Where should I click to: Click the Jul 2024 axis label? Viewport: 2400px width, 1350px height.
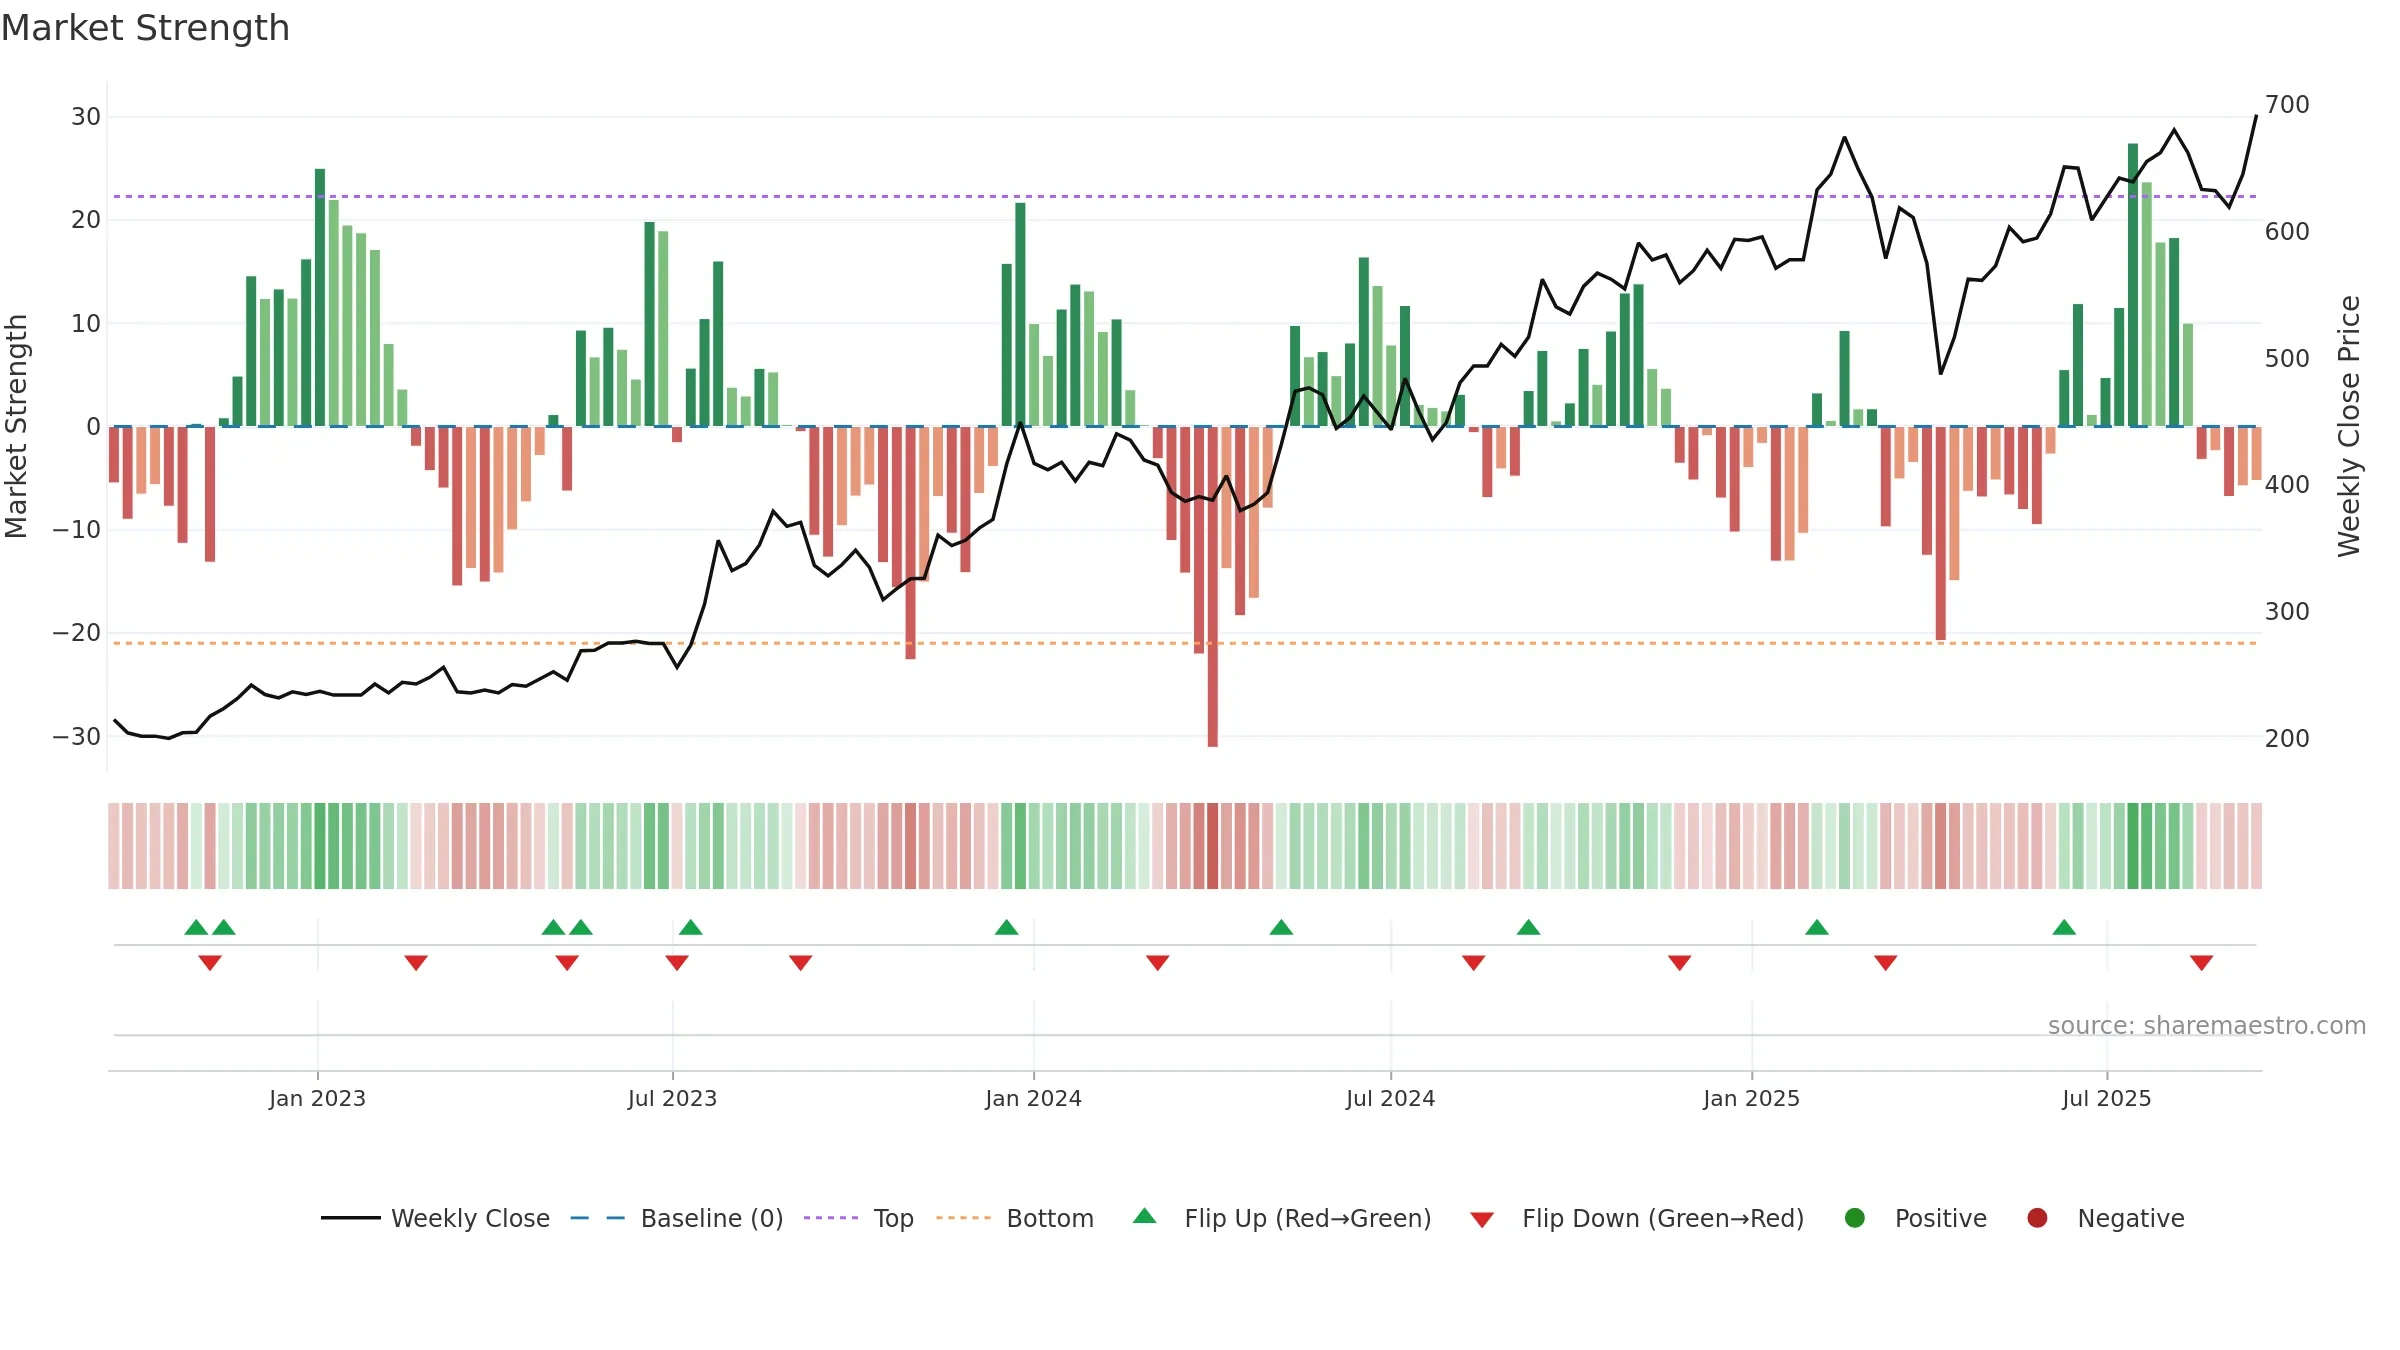point(1390,1098)
